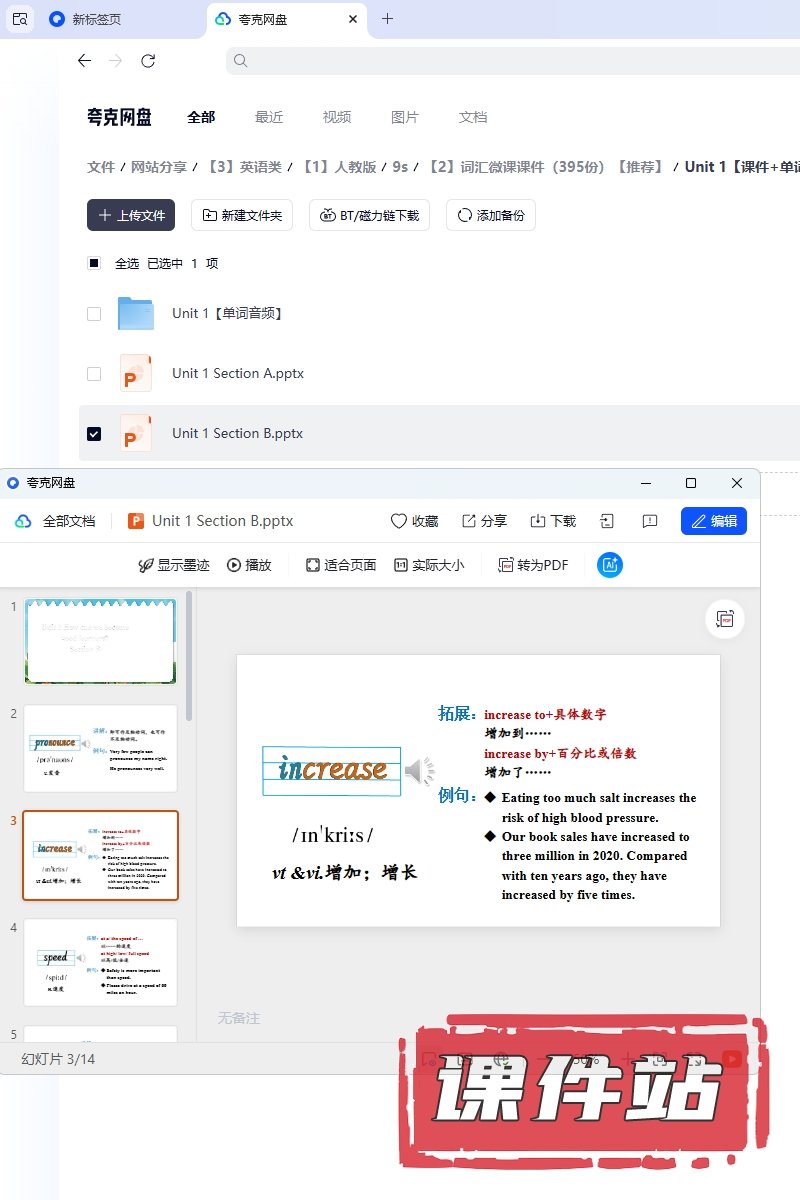Click the speaker audio icon on the slide

pyautogui.click(x=420, y=771)
